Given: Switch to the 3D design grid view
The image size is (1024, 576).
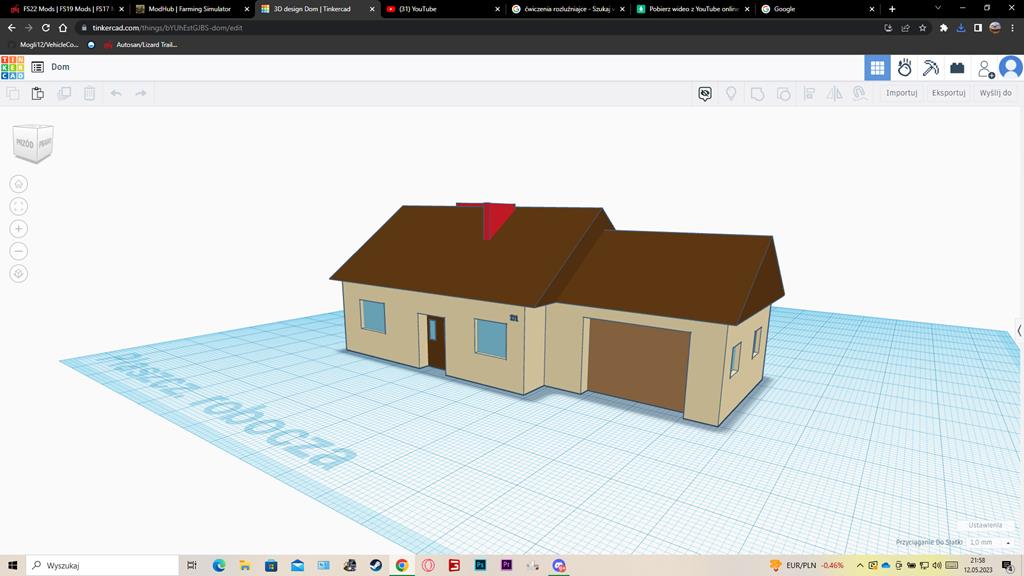Looking at the screenshot, I should (877, 68).
